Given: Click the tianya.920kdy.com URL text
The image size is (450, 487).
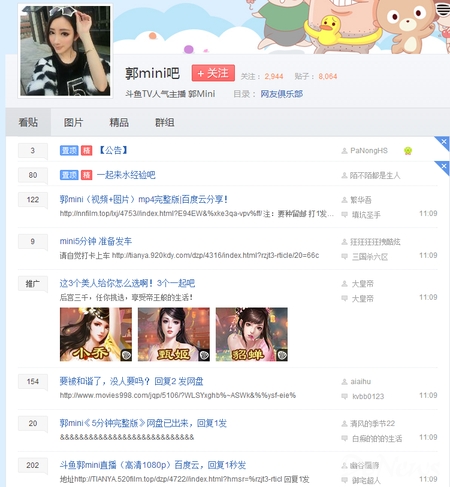Looking at the screenshot, I should (x=215, y=255).
